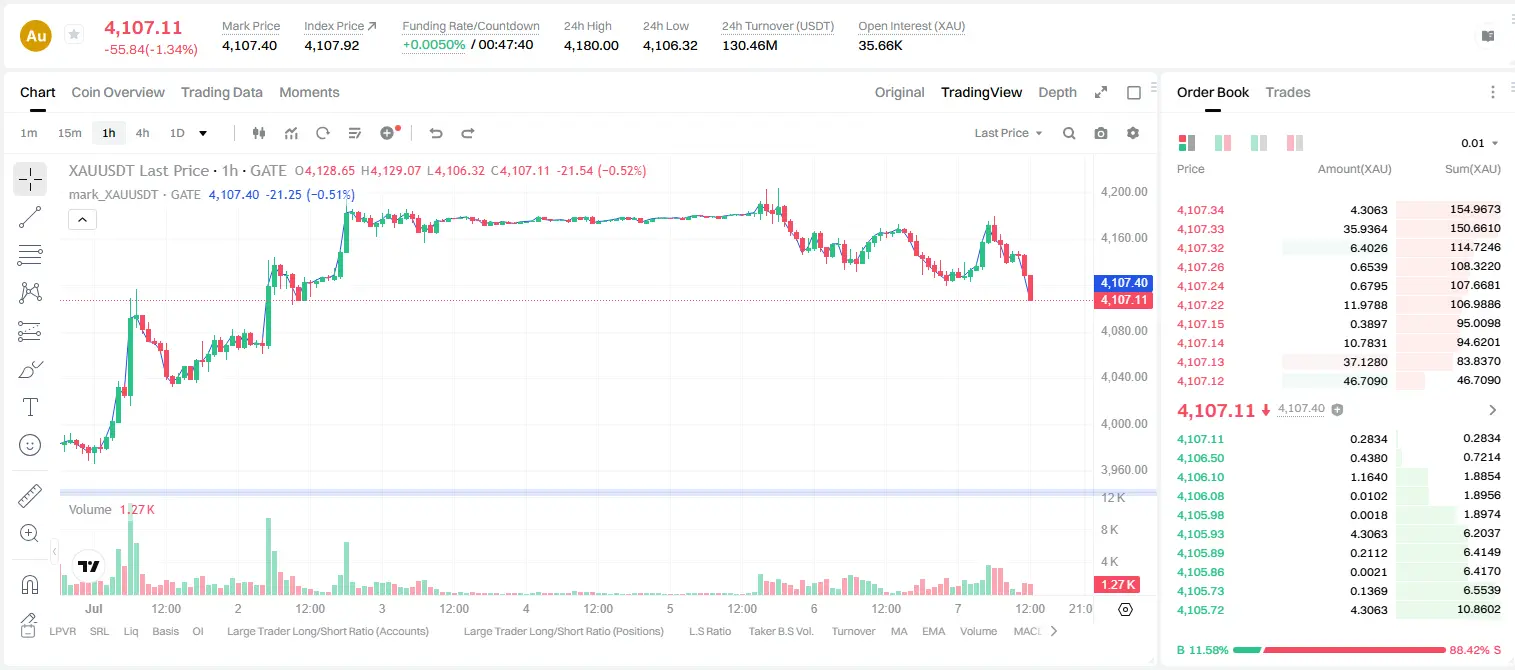Toggle magnet mode in drawing toolbar
The width and height of the screenshot is (1515, 670).
[30, 584]
